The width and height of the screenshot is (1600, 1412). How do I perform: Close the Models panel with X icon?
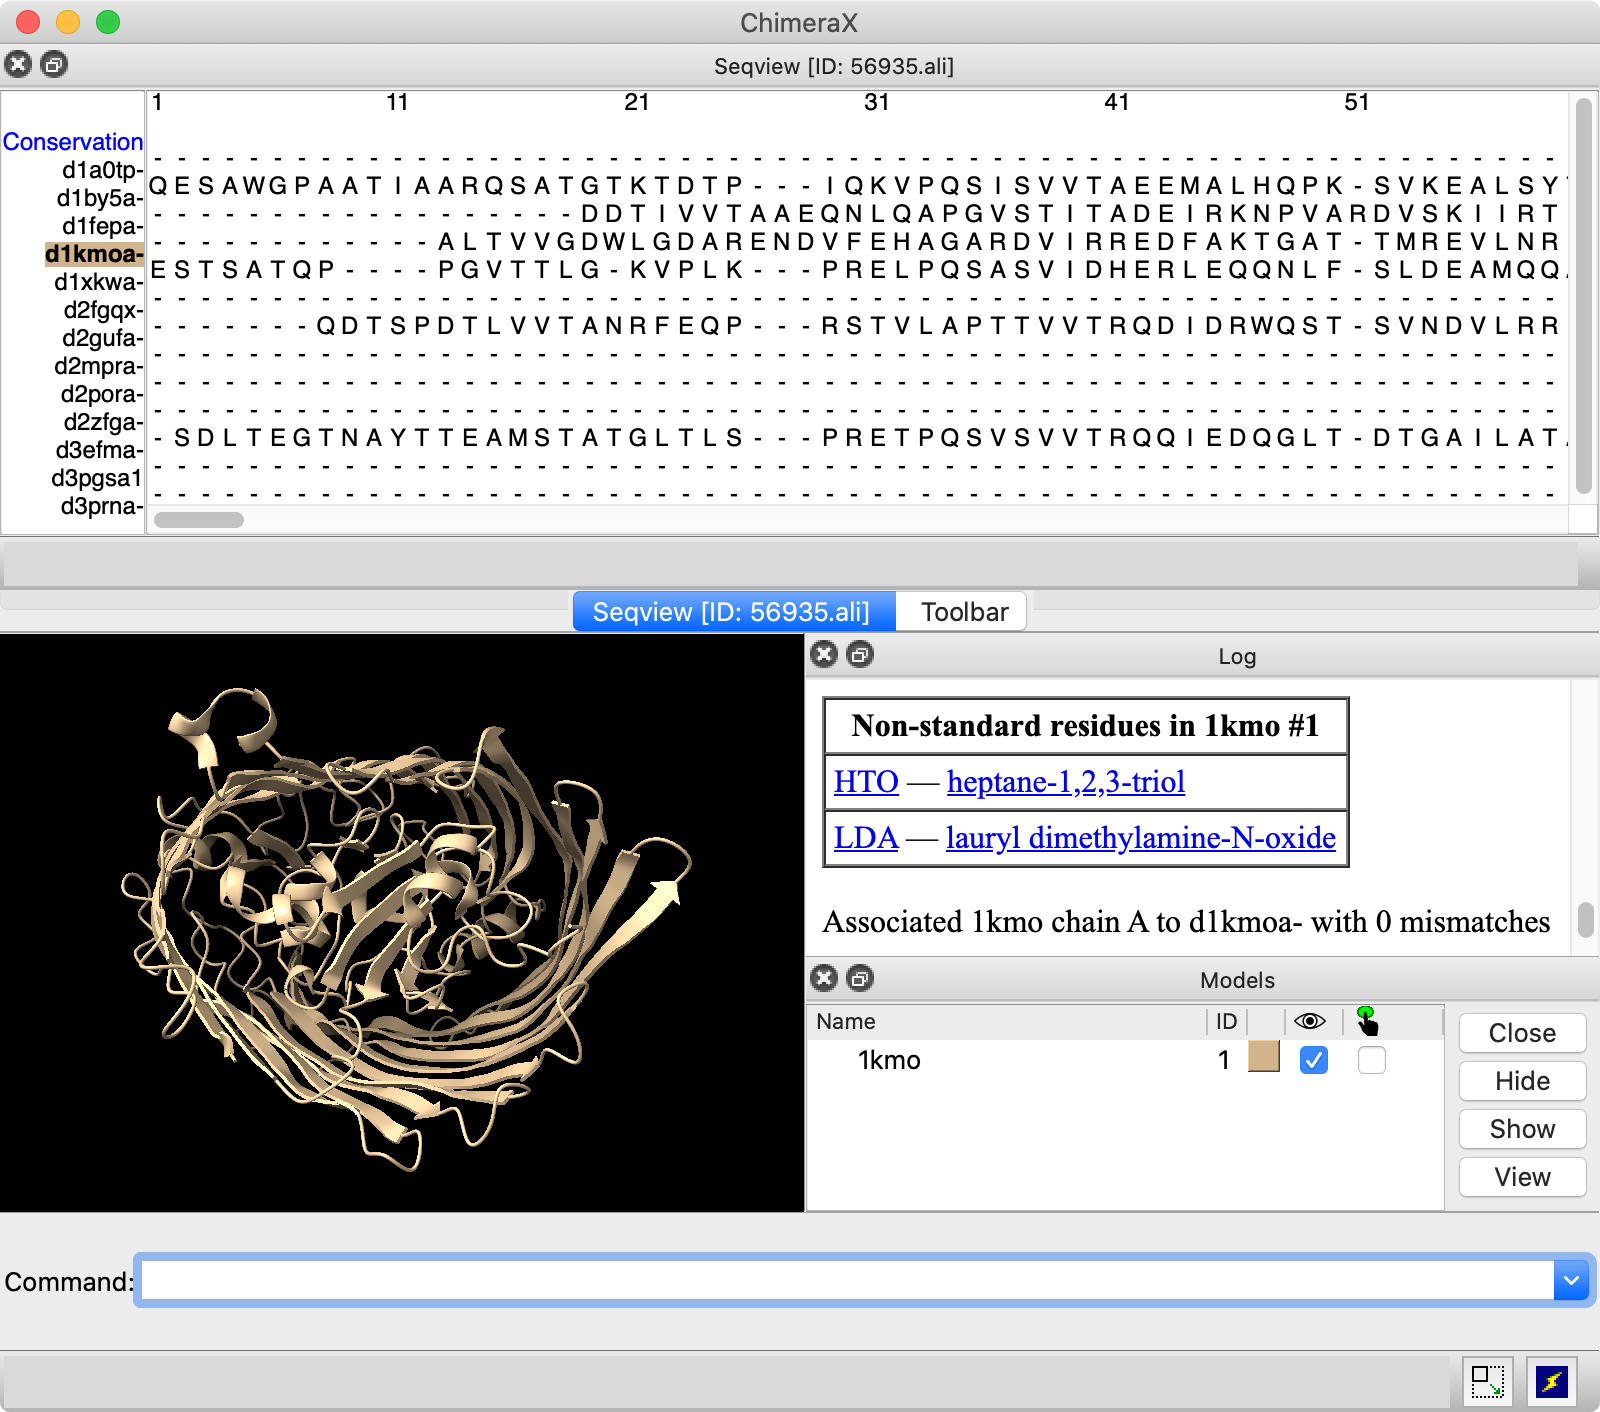tap(824, 978)
